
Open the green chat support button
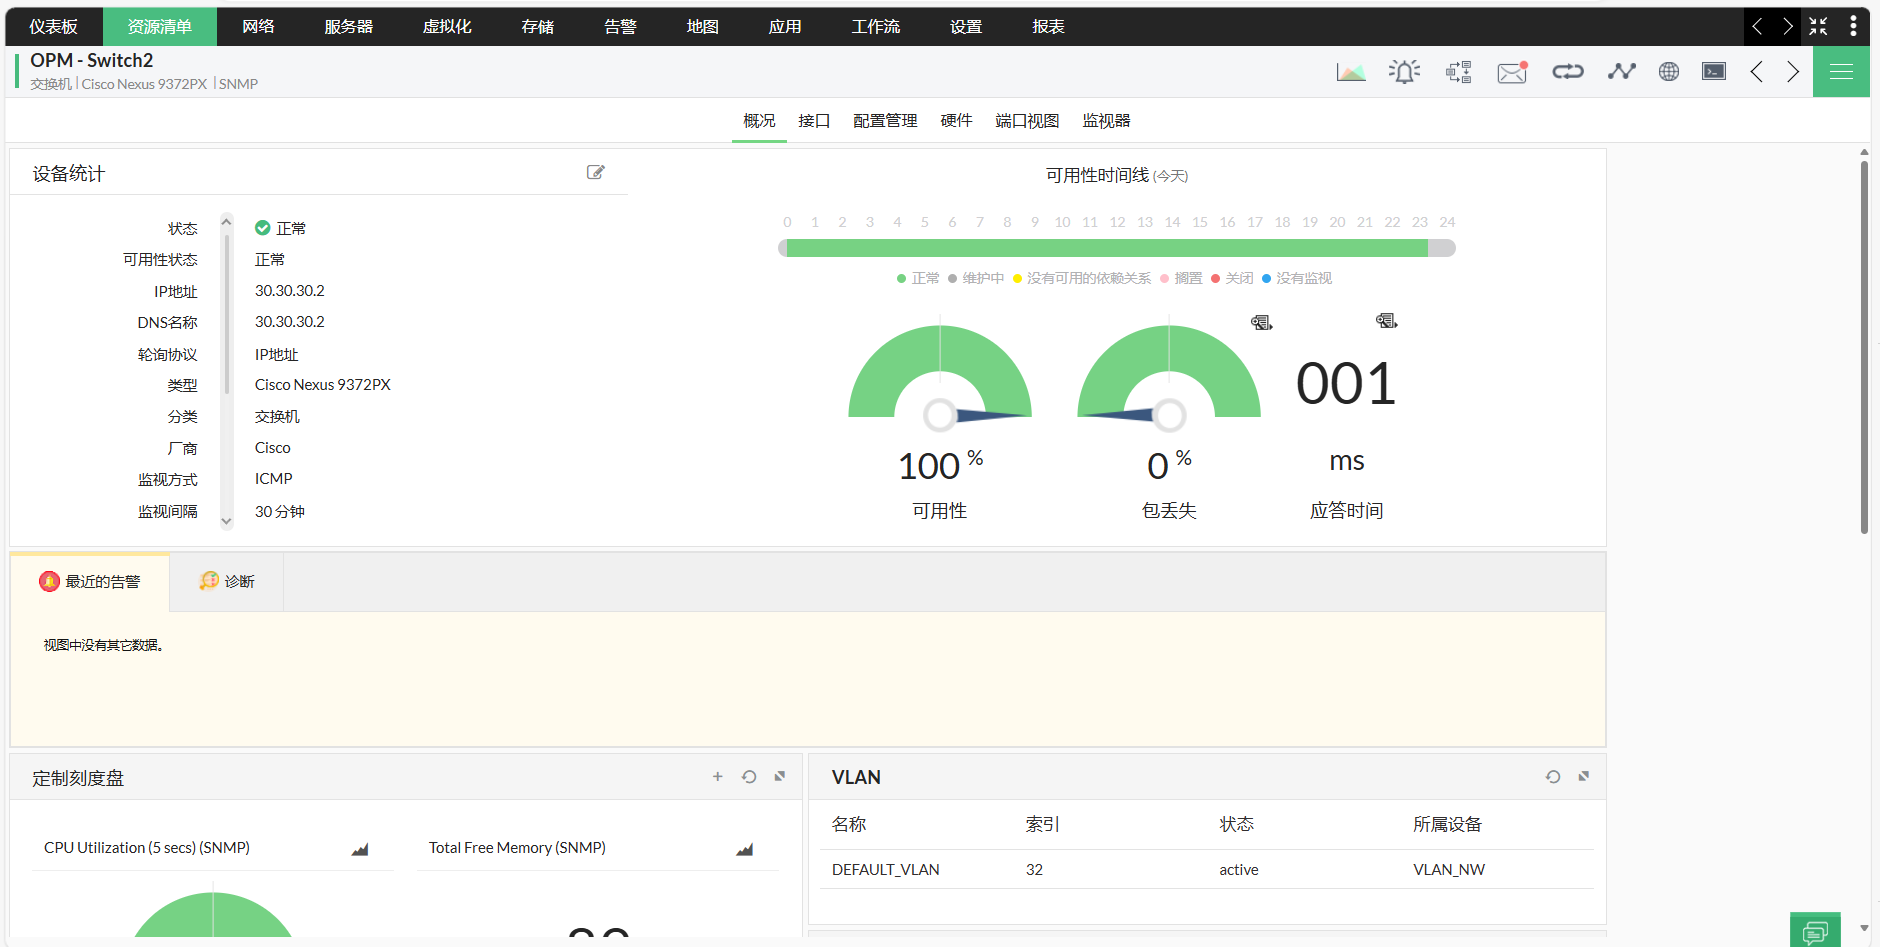coord(1814,931)
